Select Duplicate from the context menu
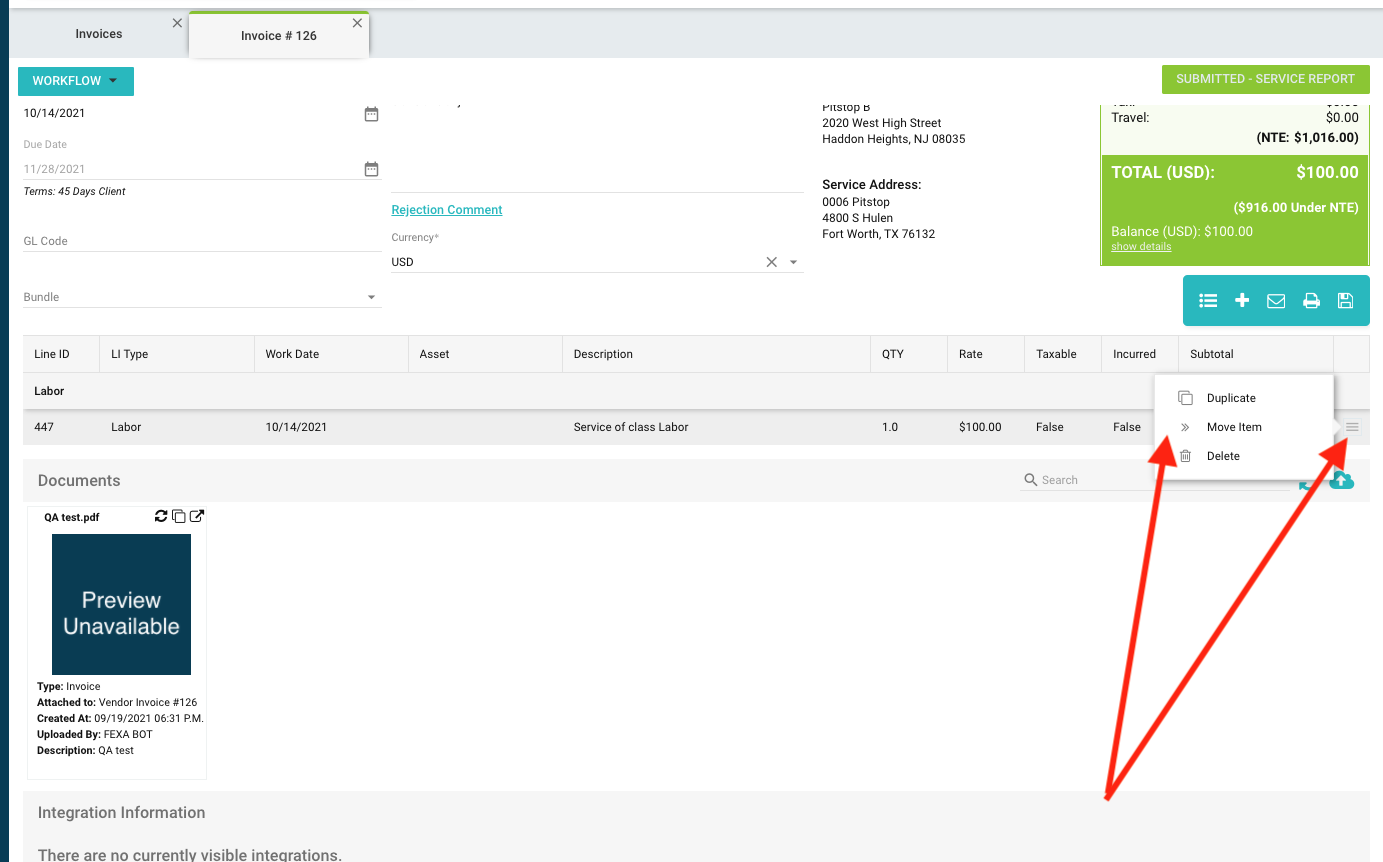This screenshot has height=862, width=1383. 1231,398
